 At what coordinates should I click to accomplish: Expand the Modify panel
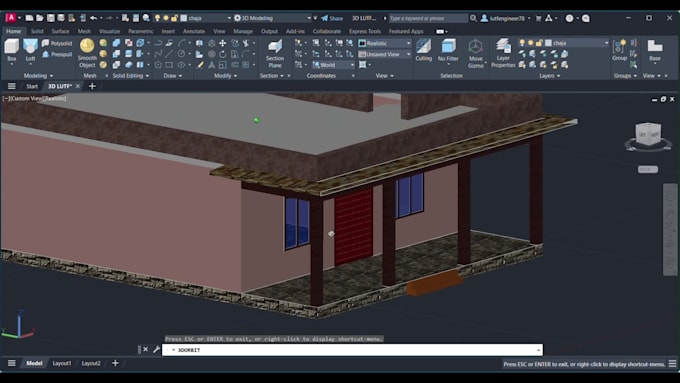tap(226, 76)
